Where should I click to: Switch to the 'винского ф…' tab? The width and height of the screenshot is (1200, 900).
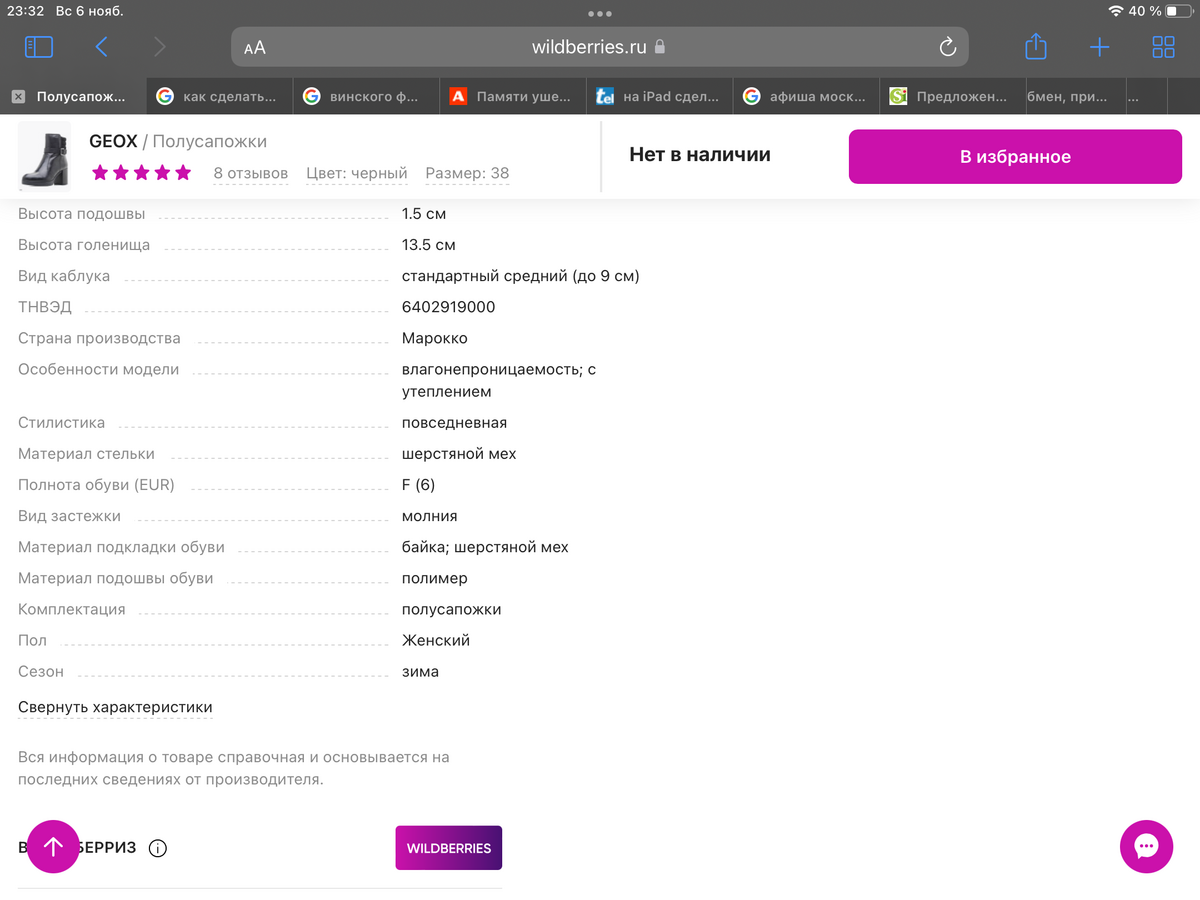(367, 97)
